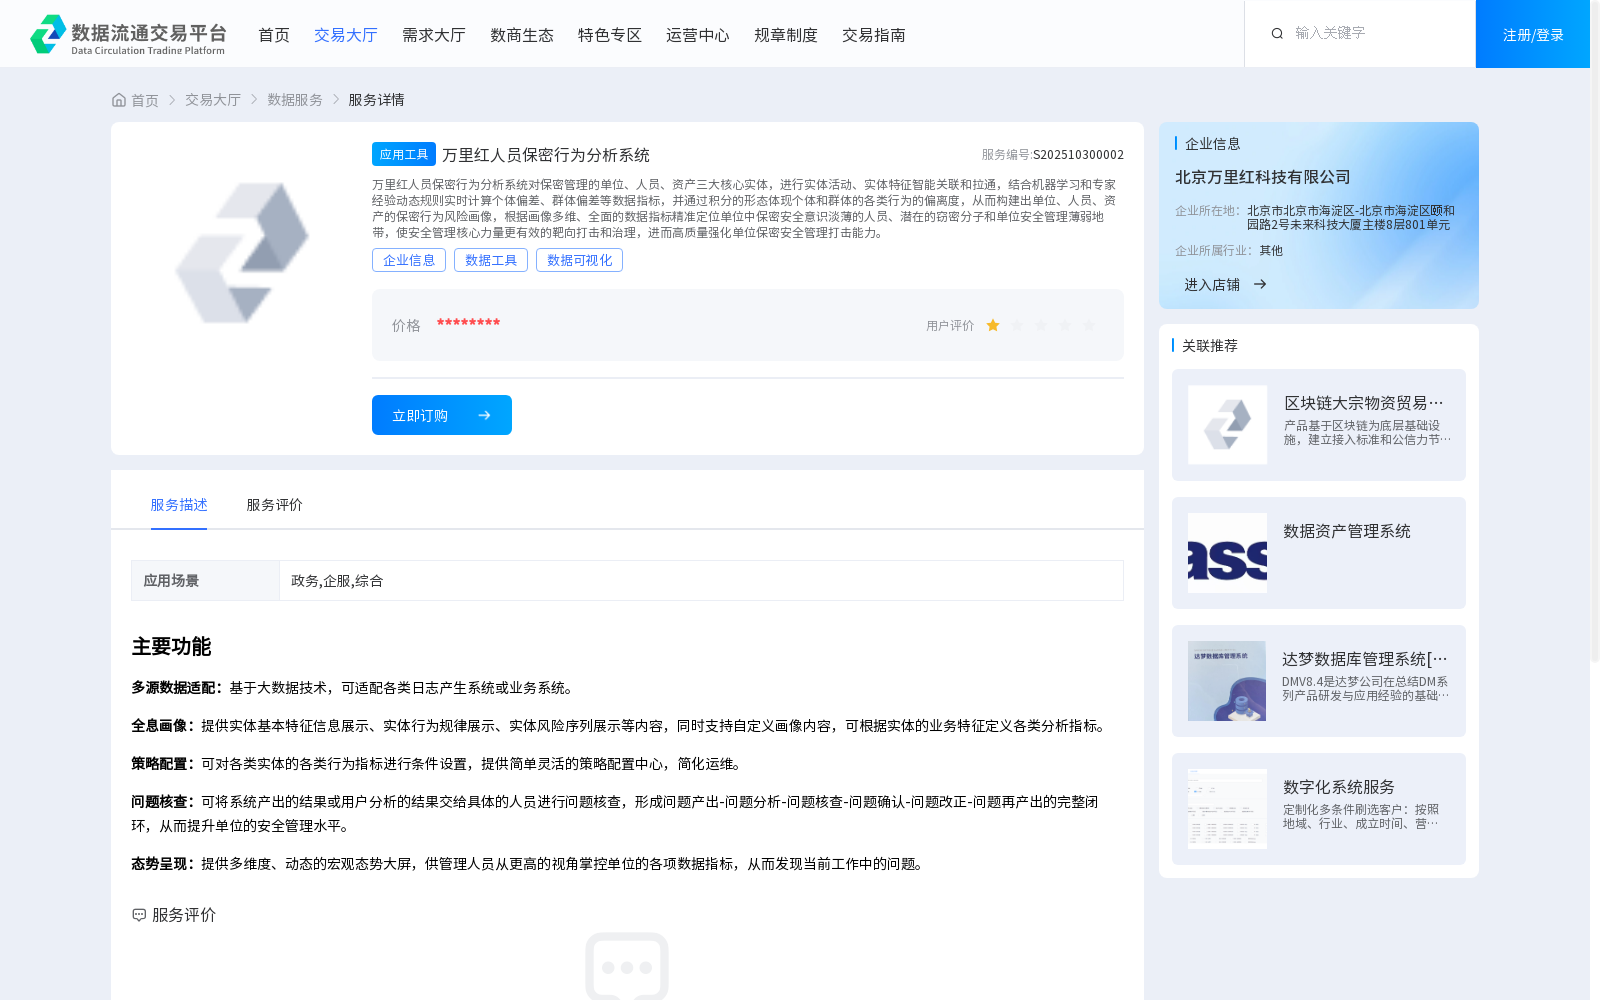This screenshot has height=1000, width=1600.
Task: Click the 企业信息 tag
Action: tap(409, 260)
